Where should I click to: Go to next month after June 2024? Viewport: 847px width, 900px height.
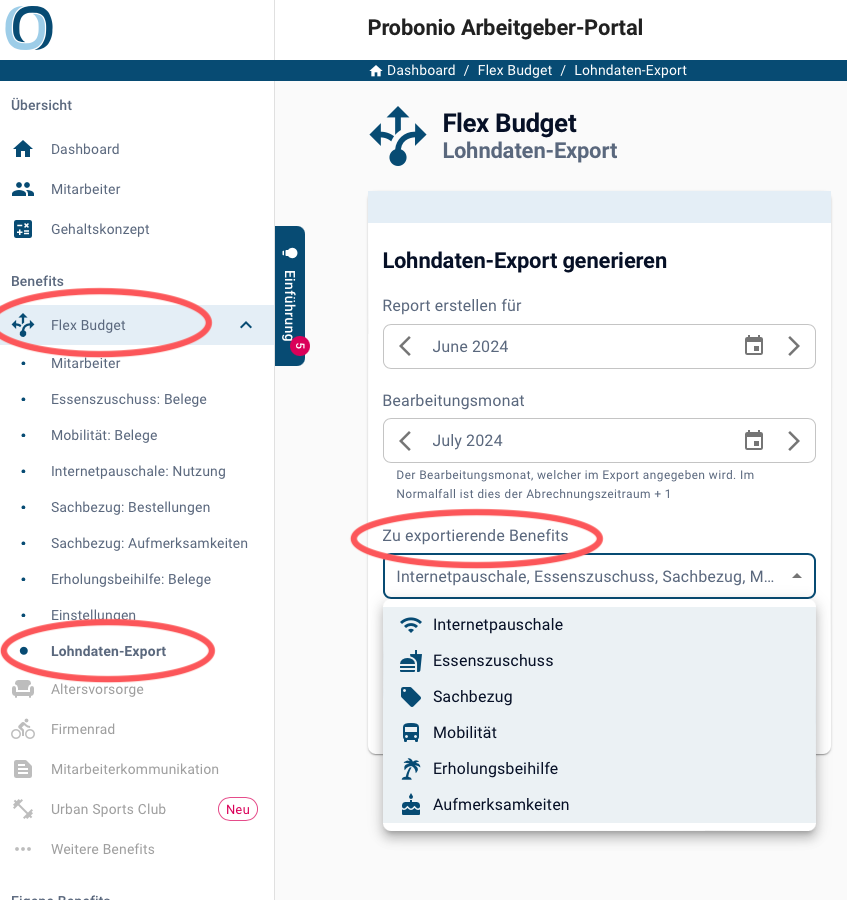[x=794, y=346]
